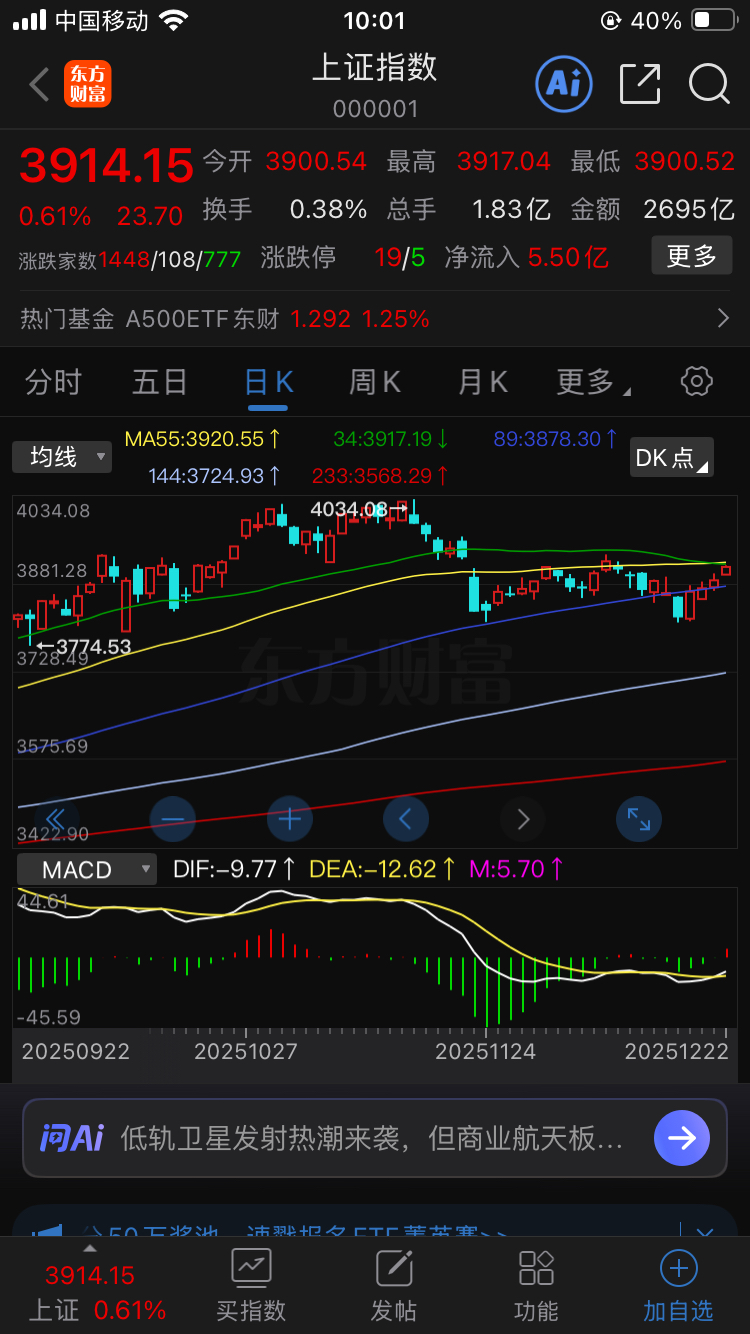Expand chart to fullscreen icon

pos(639,819)
